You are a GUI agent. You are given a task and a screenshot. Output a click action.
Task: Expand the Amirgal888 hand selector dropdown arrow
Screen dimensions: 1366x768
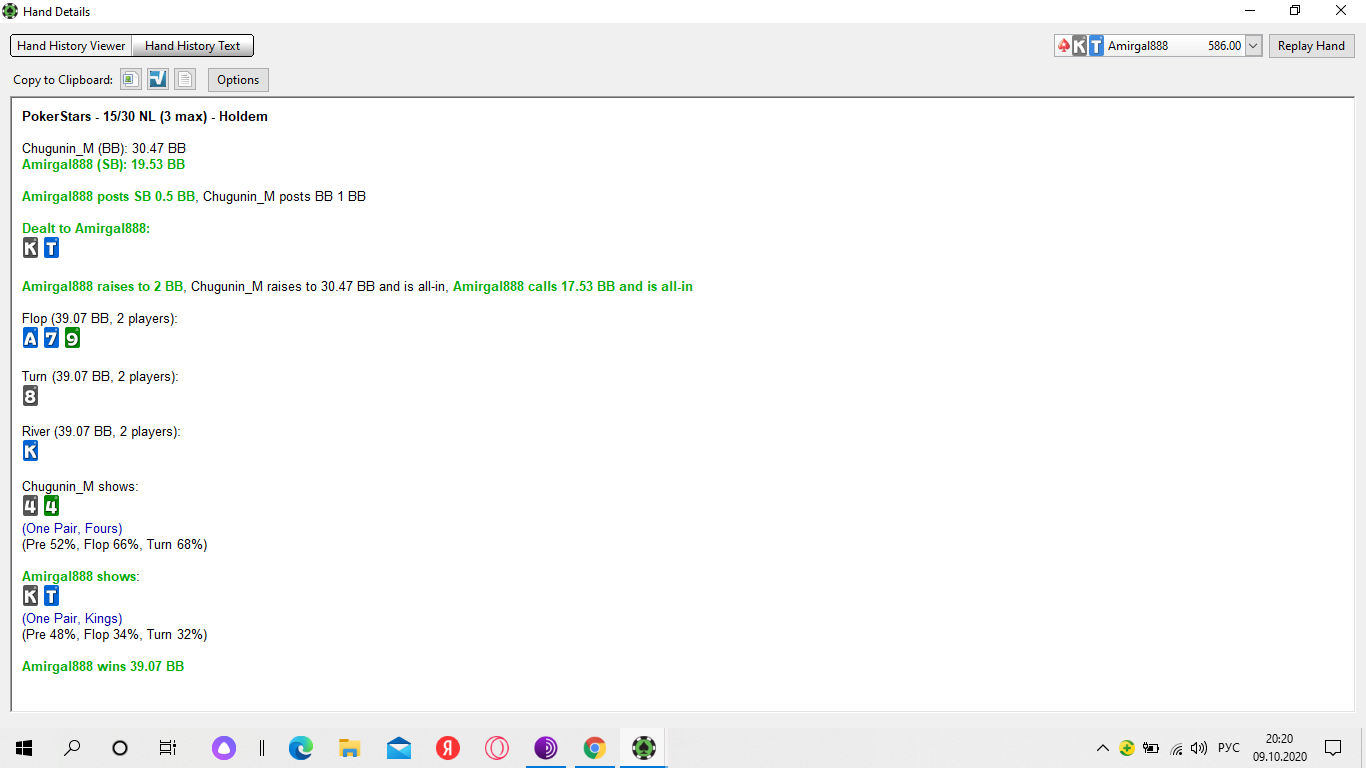tap(1254, 45)
